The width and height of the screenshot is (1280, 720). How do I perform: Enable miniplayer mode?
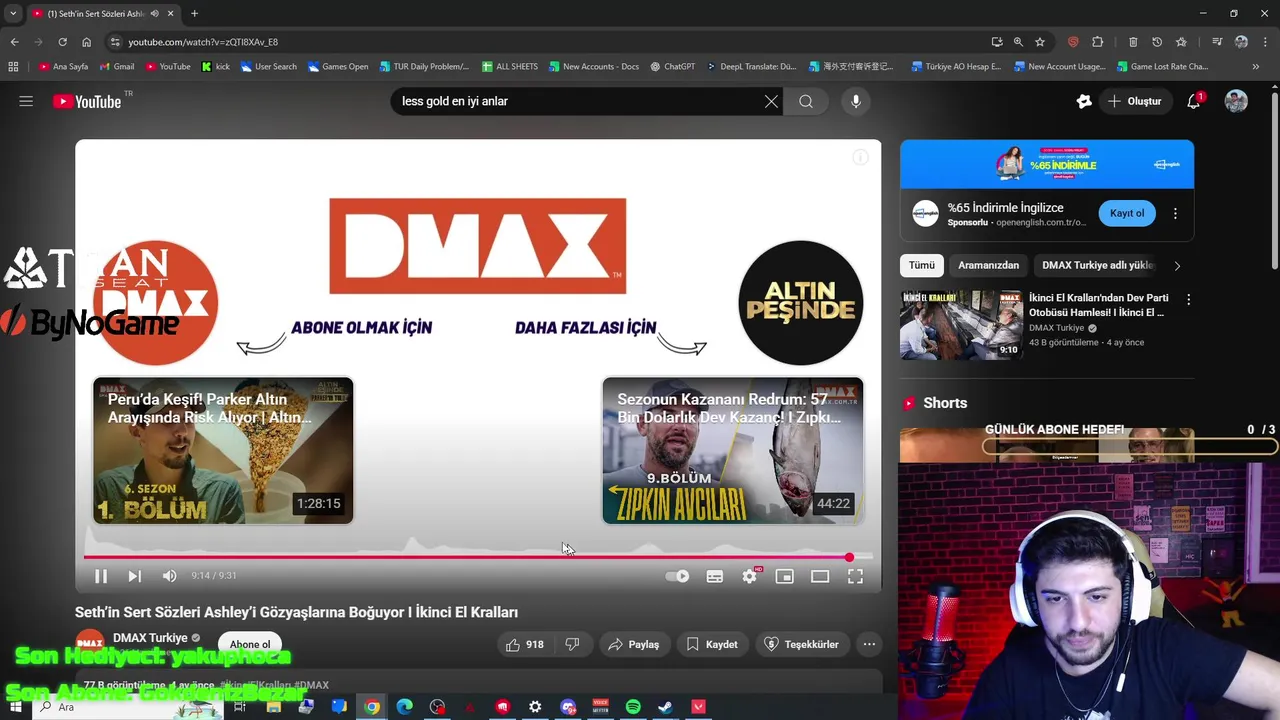(x=785, y=576)
